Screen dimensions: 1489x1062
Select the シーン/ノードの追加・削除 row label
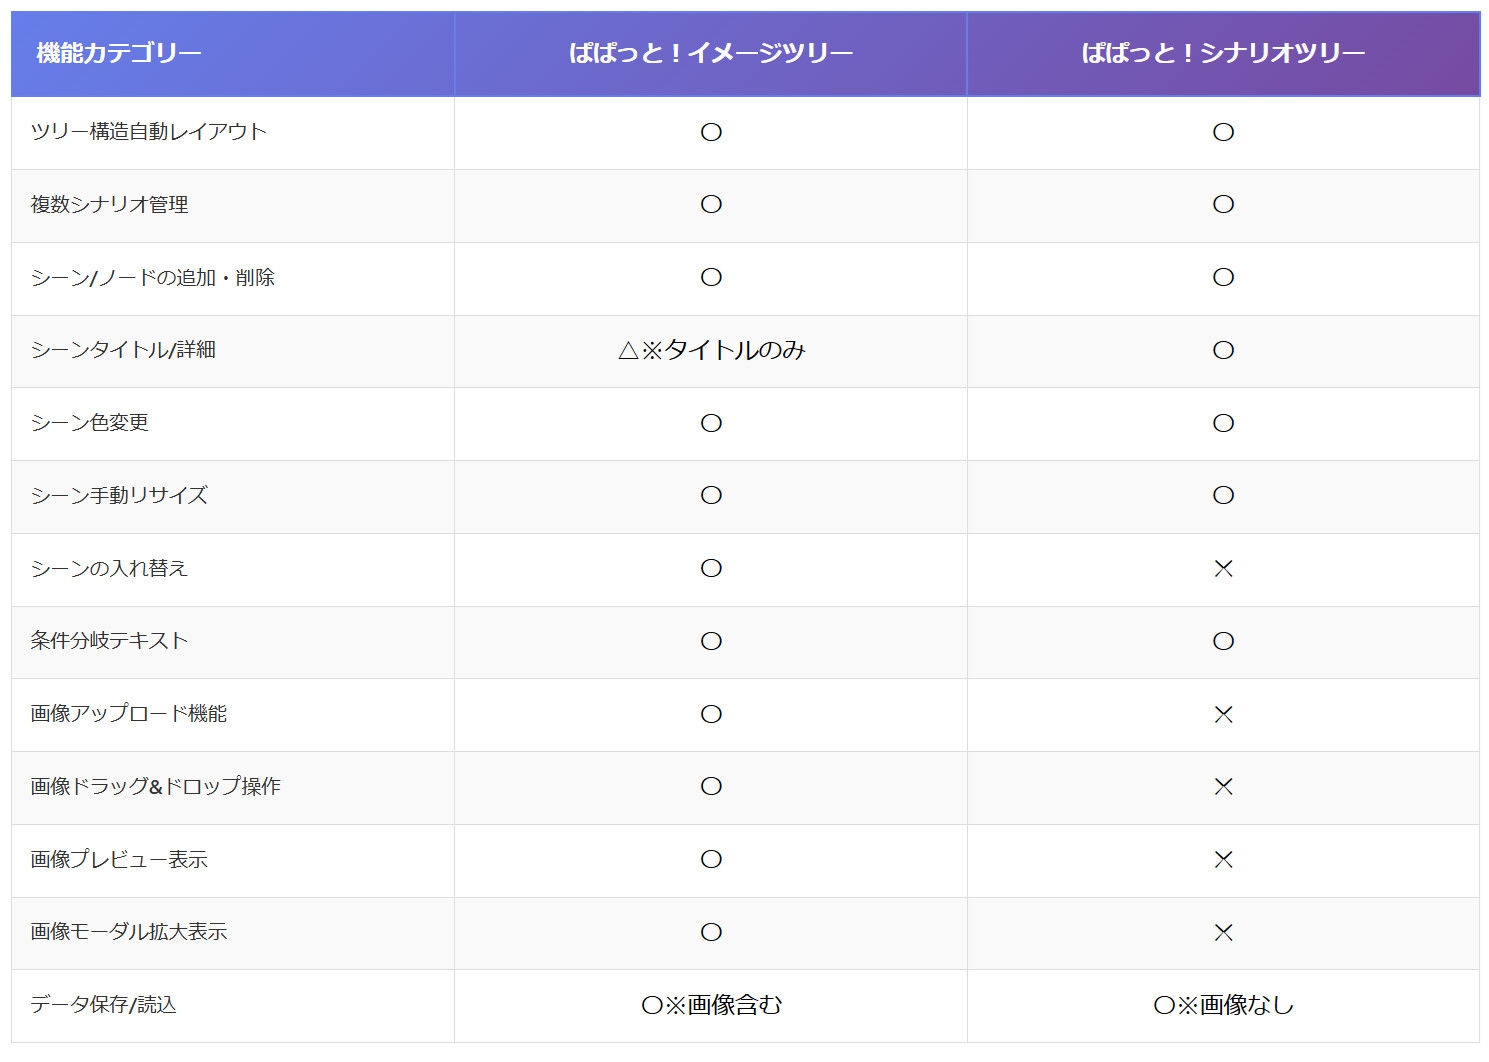coord(152,278)
